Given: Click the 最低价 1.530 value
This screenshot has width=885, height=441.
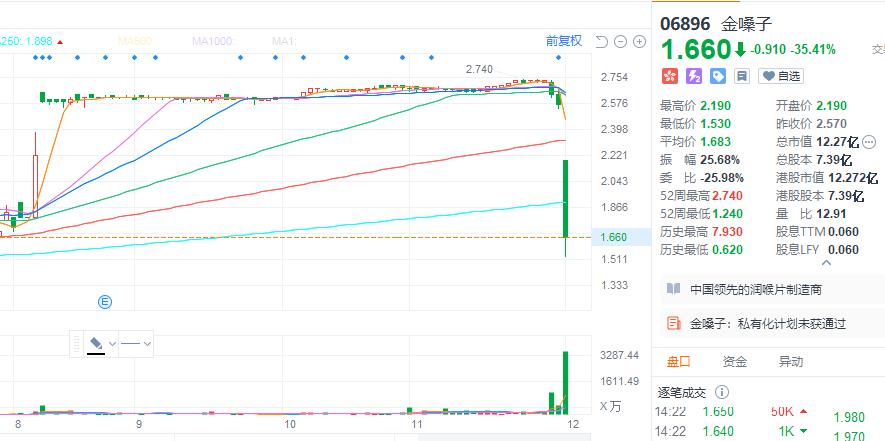Looking at the screenshot, I should click(x=716, y=124).
